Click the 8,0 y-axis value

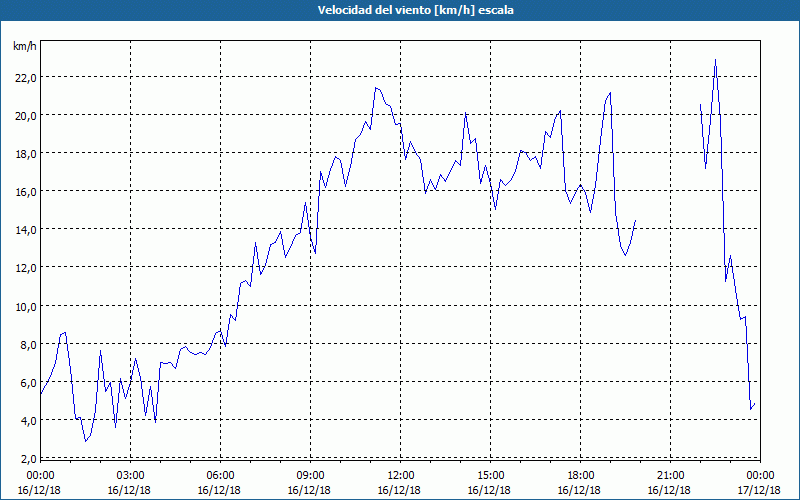(x=29, y=344)
